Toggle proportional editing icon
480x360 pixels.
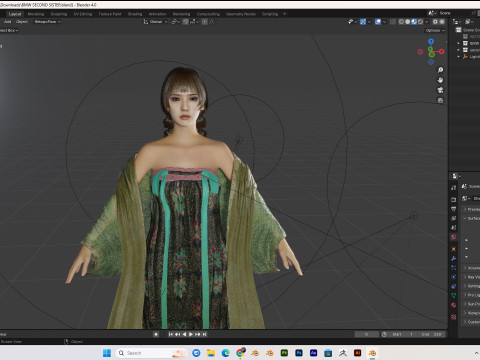click(x=205, y=22)
